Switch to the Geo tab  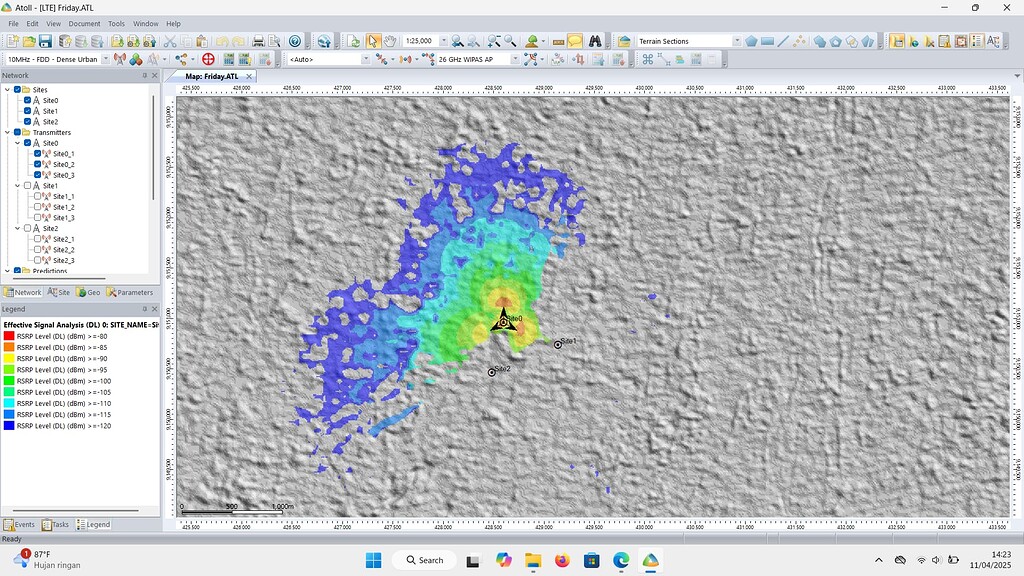click(88, 293)
